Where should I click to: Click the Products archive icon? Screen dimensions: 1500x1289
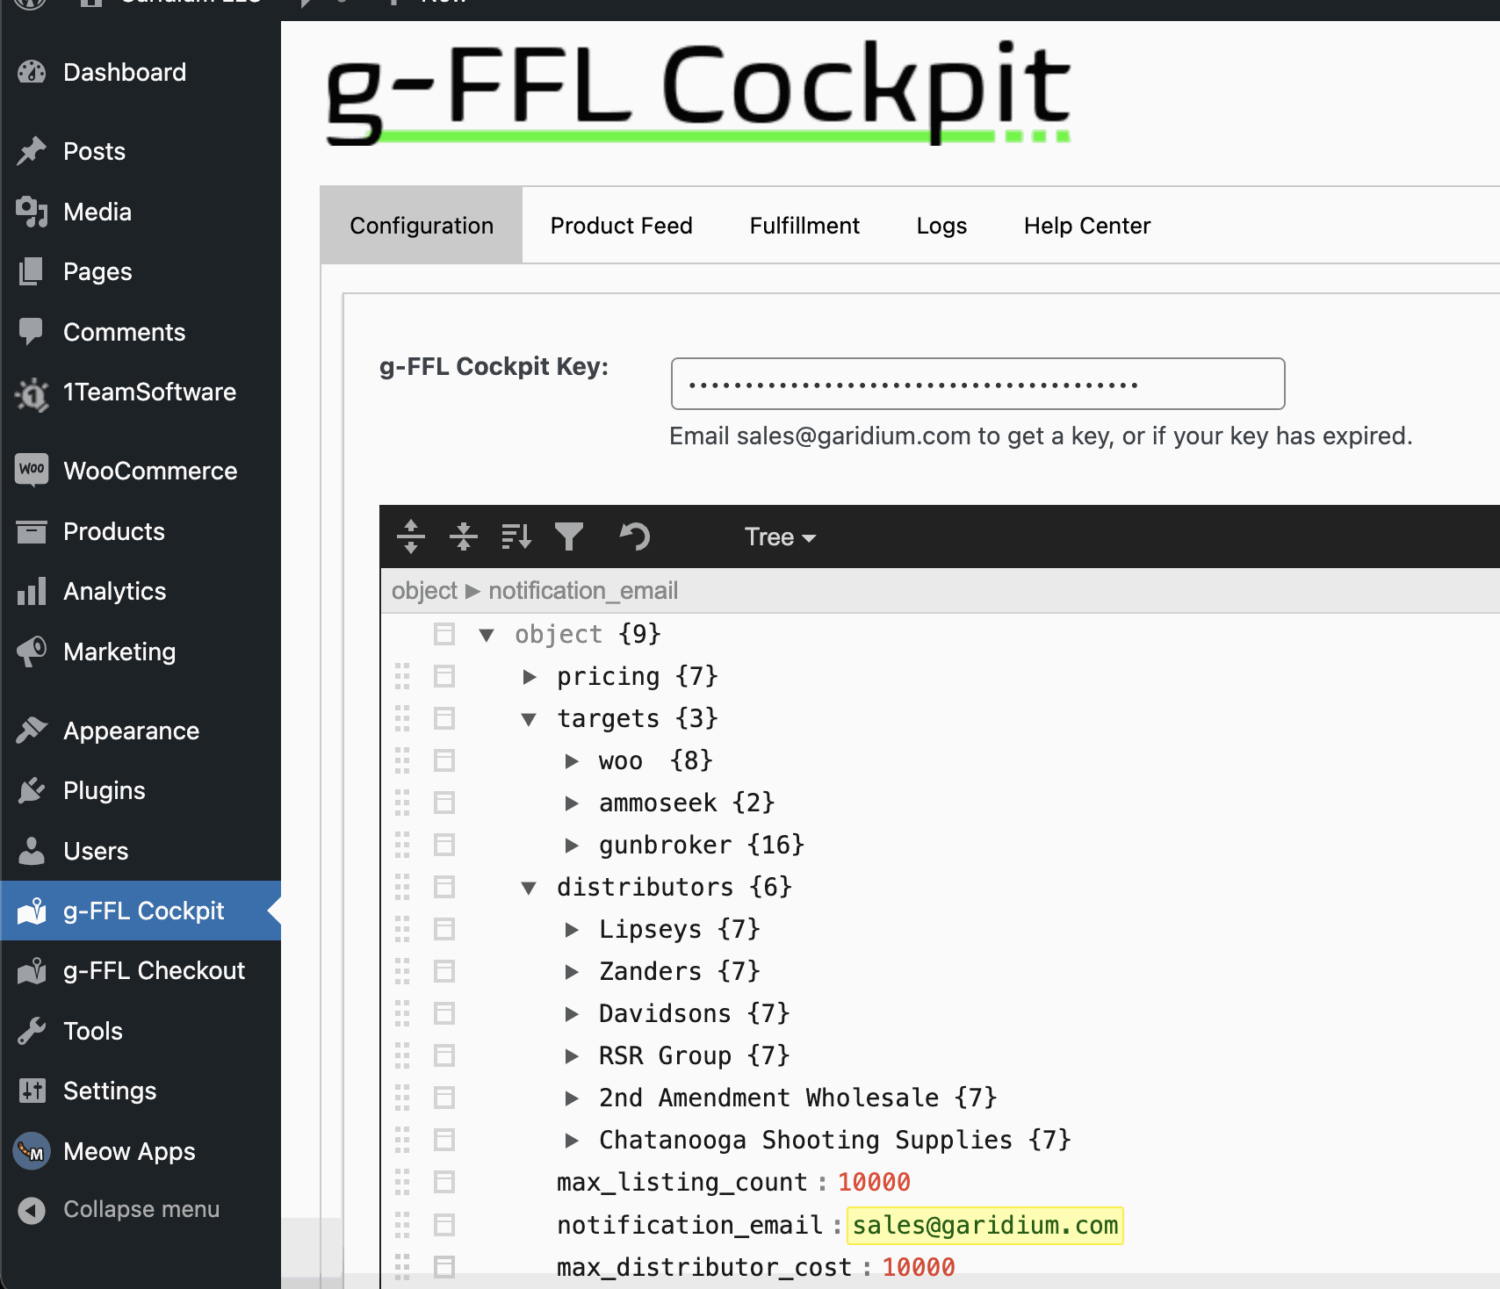[x=32, y=531]
